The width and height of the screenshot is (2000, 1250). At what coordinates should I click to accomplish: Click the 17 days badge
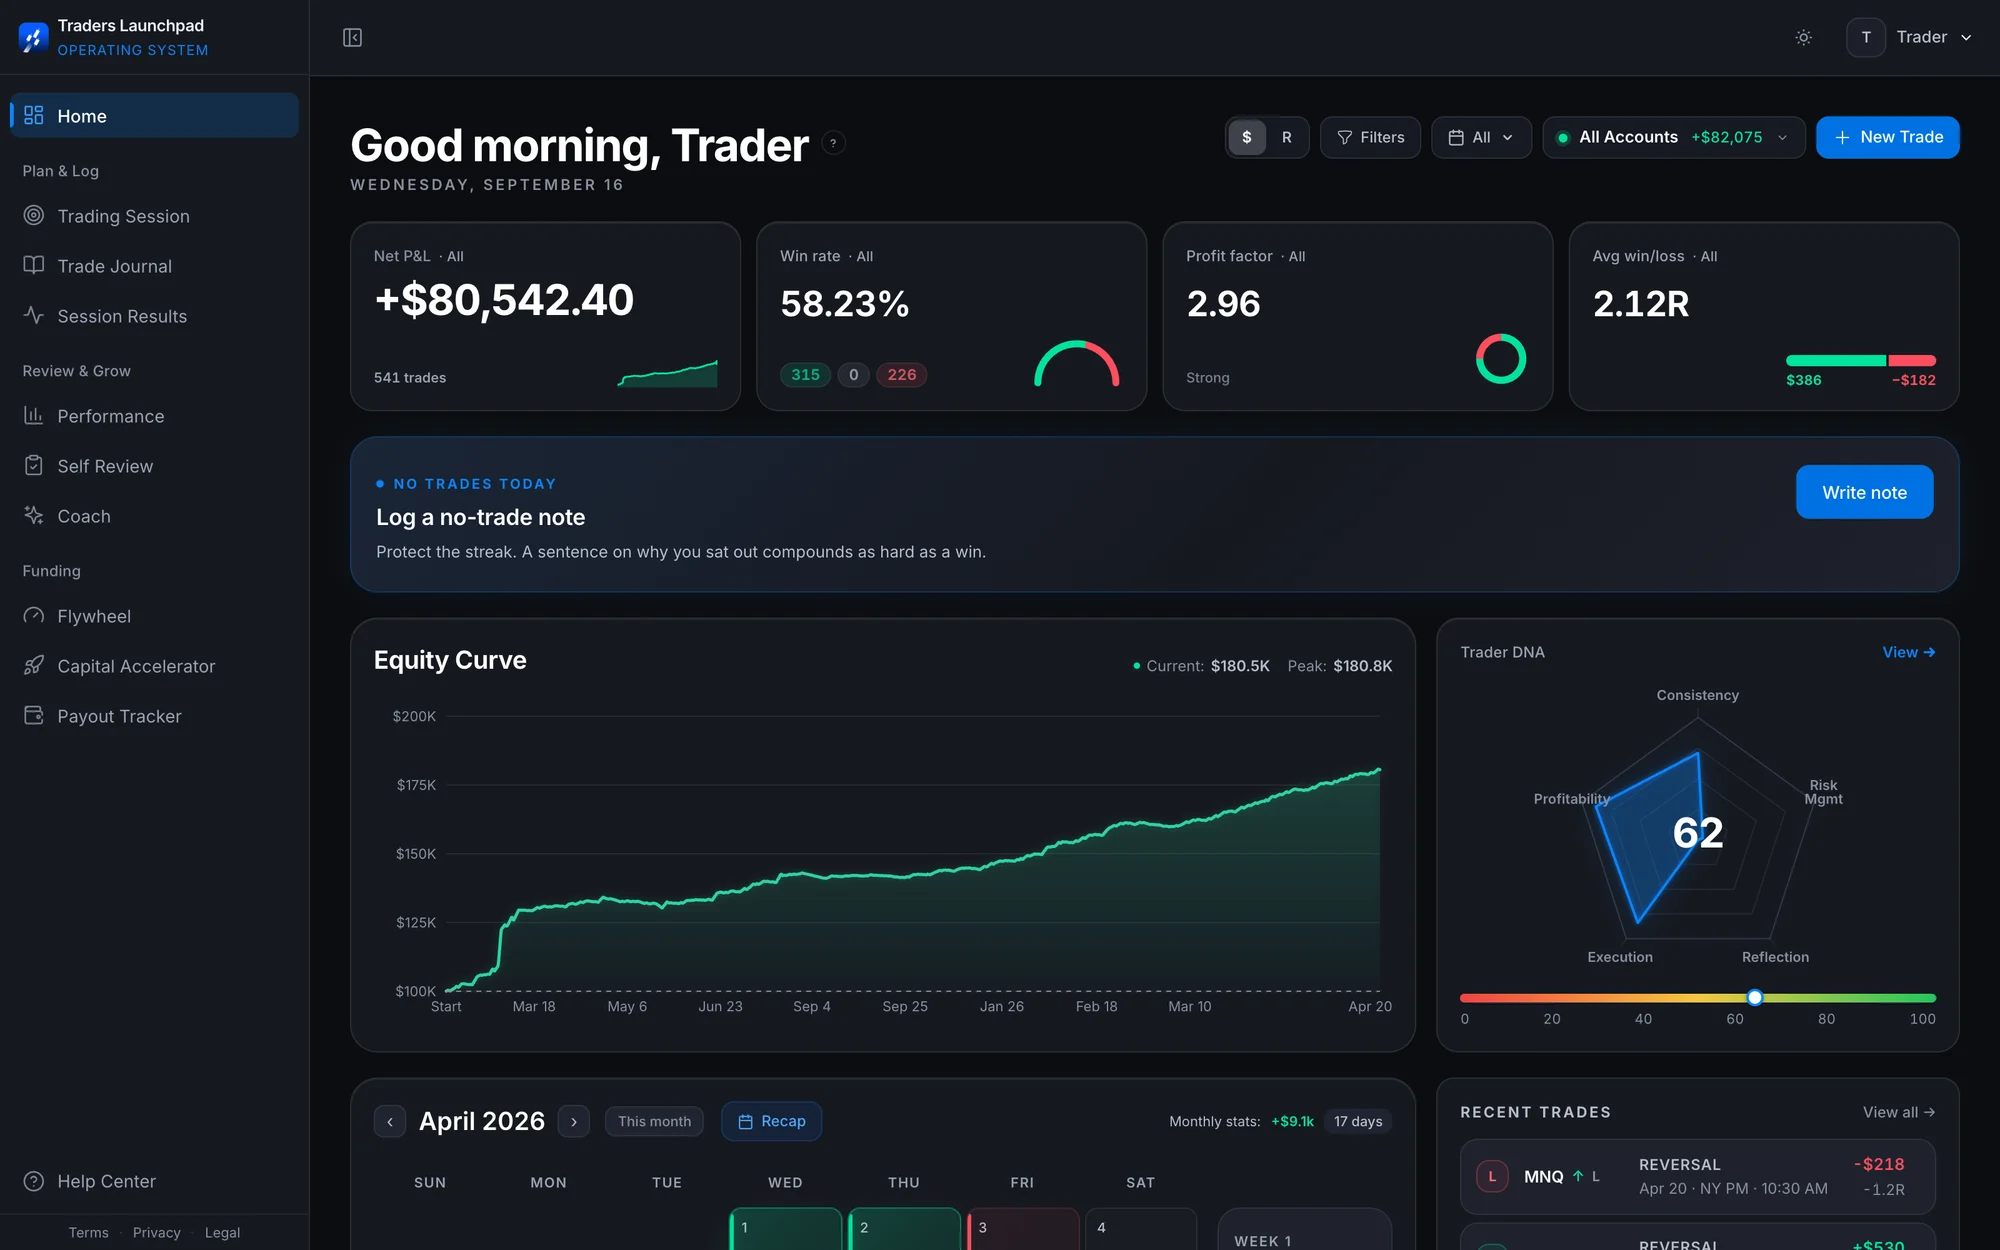click(x=1357, y=1121)
